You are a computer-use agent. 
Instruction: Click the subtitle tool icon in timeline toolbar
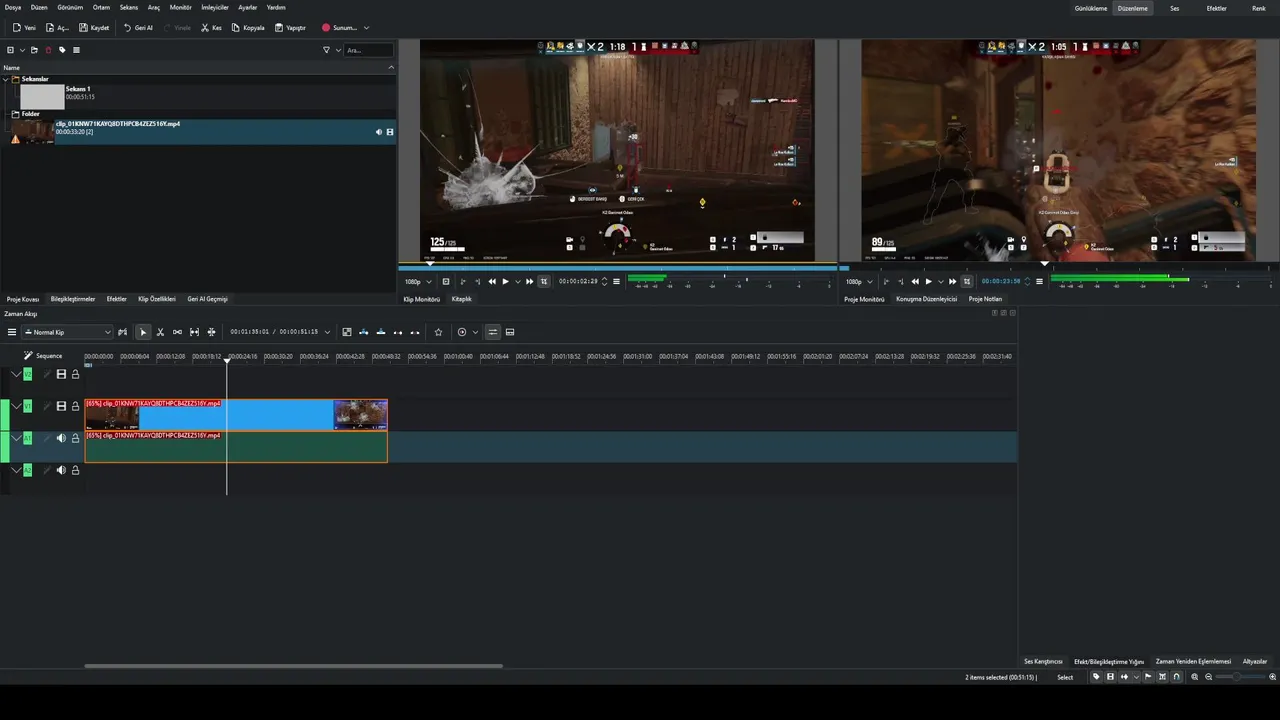pyautogui.click(x=510, y=332)
